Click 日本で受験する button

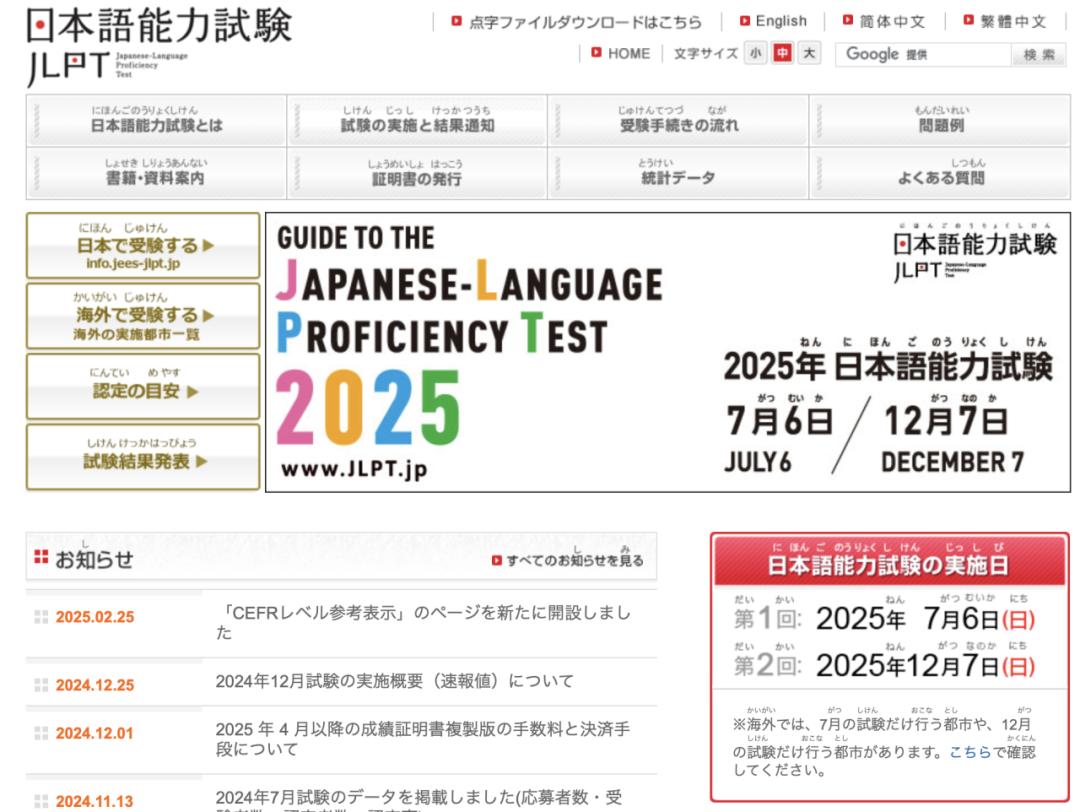pos(143,246)
